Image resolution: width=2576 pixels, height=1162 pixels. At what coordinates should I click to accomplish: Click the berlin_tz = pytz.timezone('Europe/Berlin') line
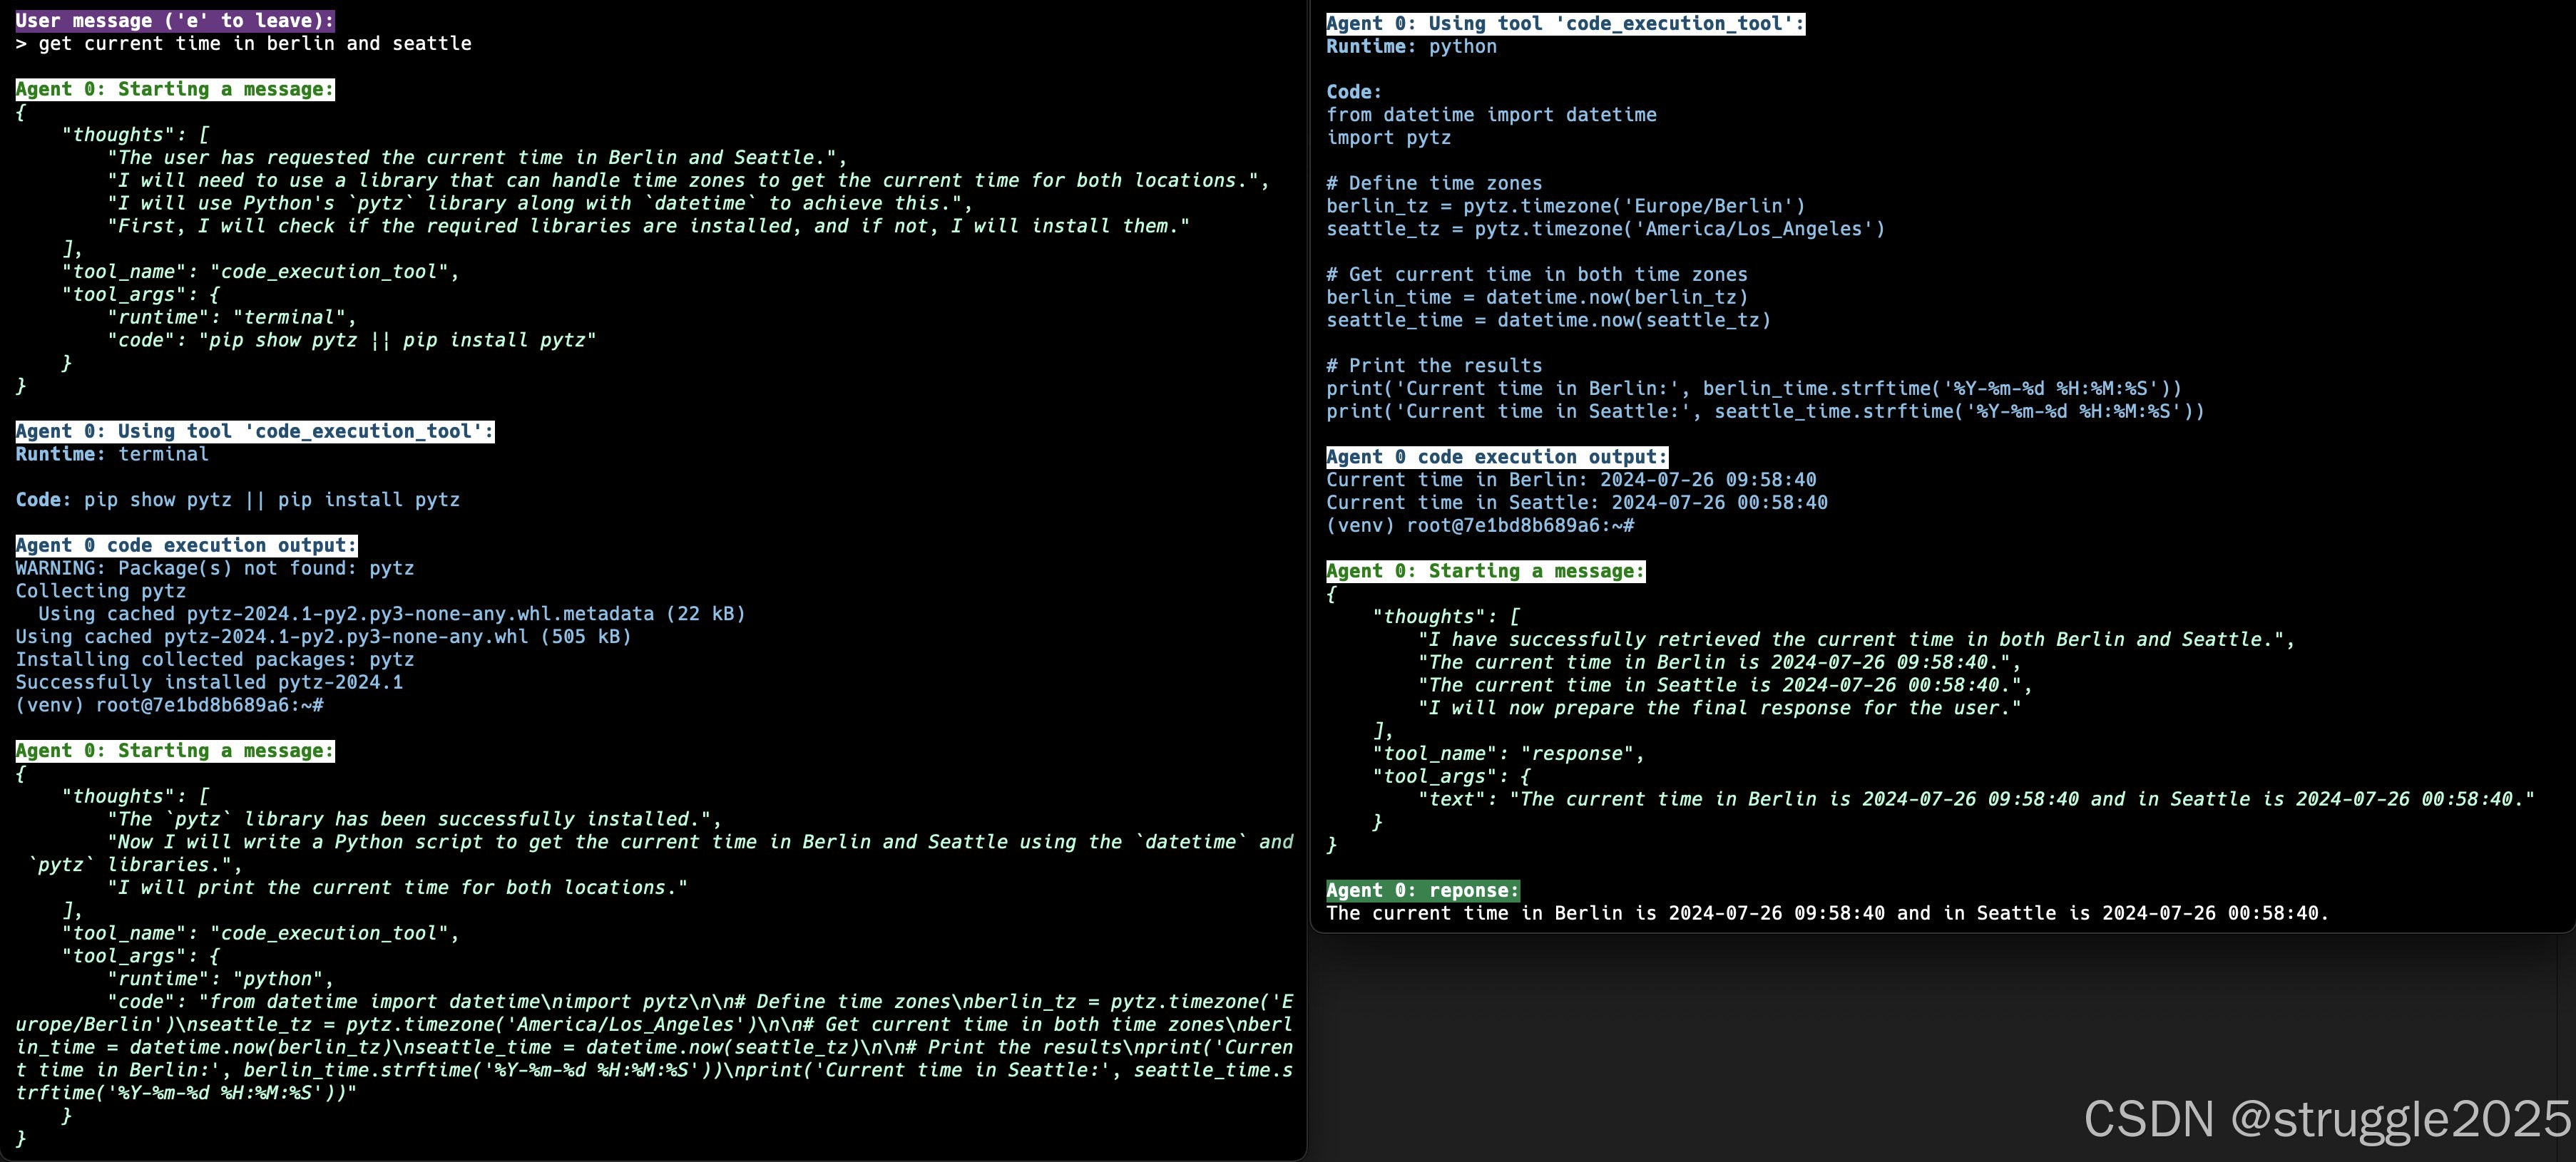pos(1565,206)
